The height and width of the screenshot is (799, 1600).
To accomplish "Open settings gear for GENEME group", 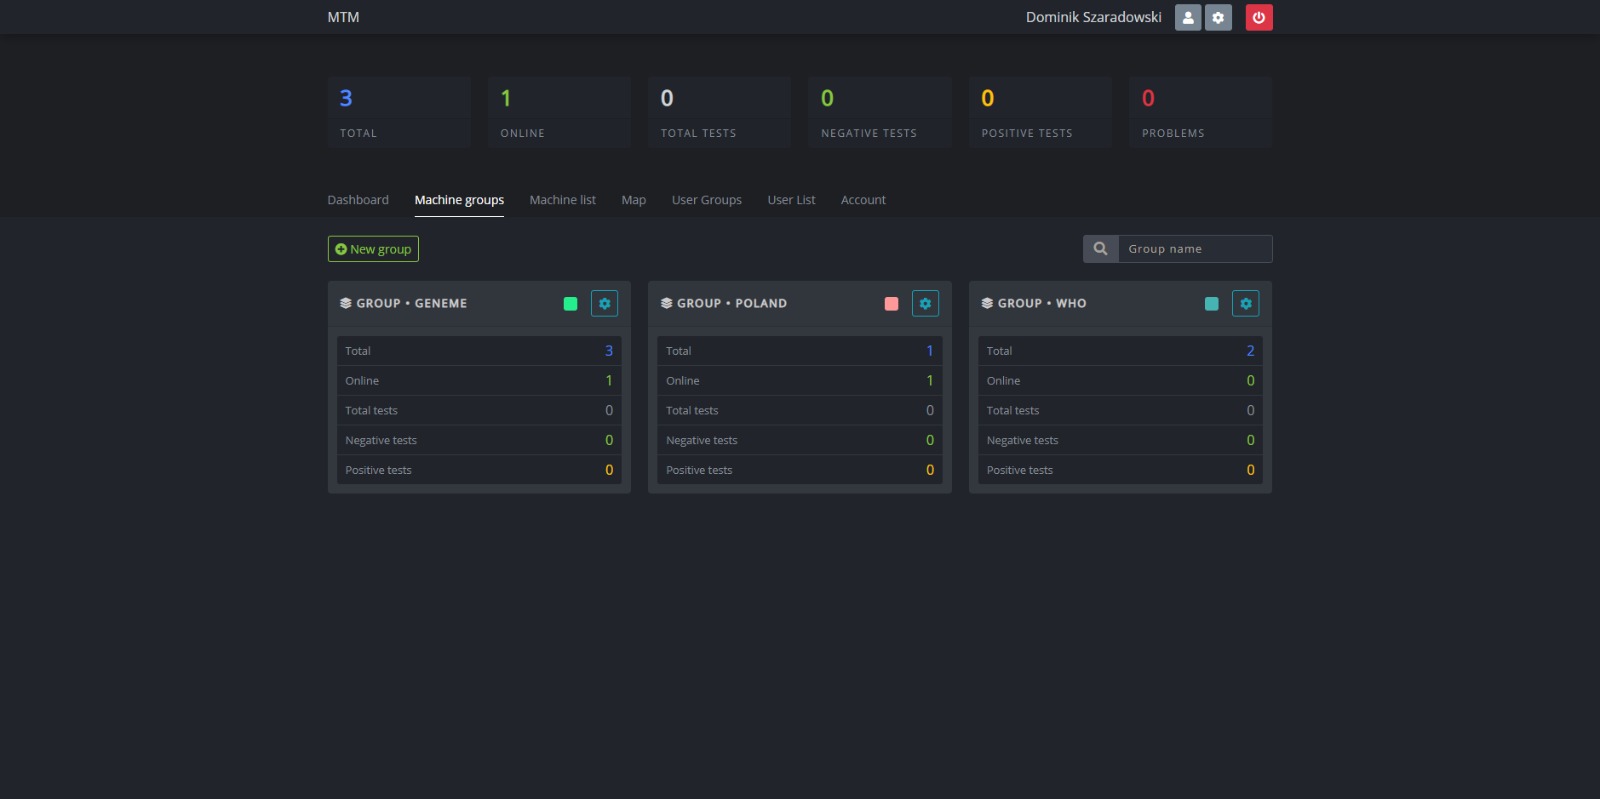I will pos(604,303).
